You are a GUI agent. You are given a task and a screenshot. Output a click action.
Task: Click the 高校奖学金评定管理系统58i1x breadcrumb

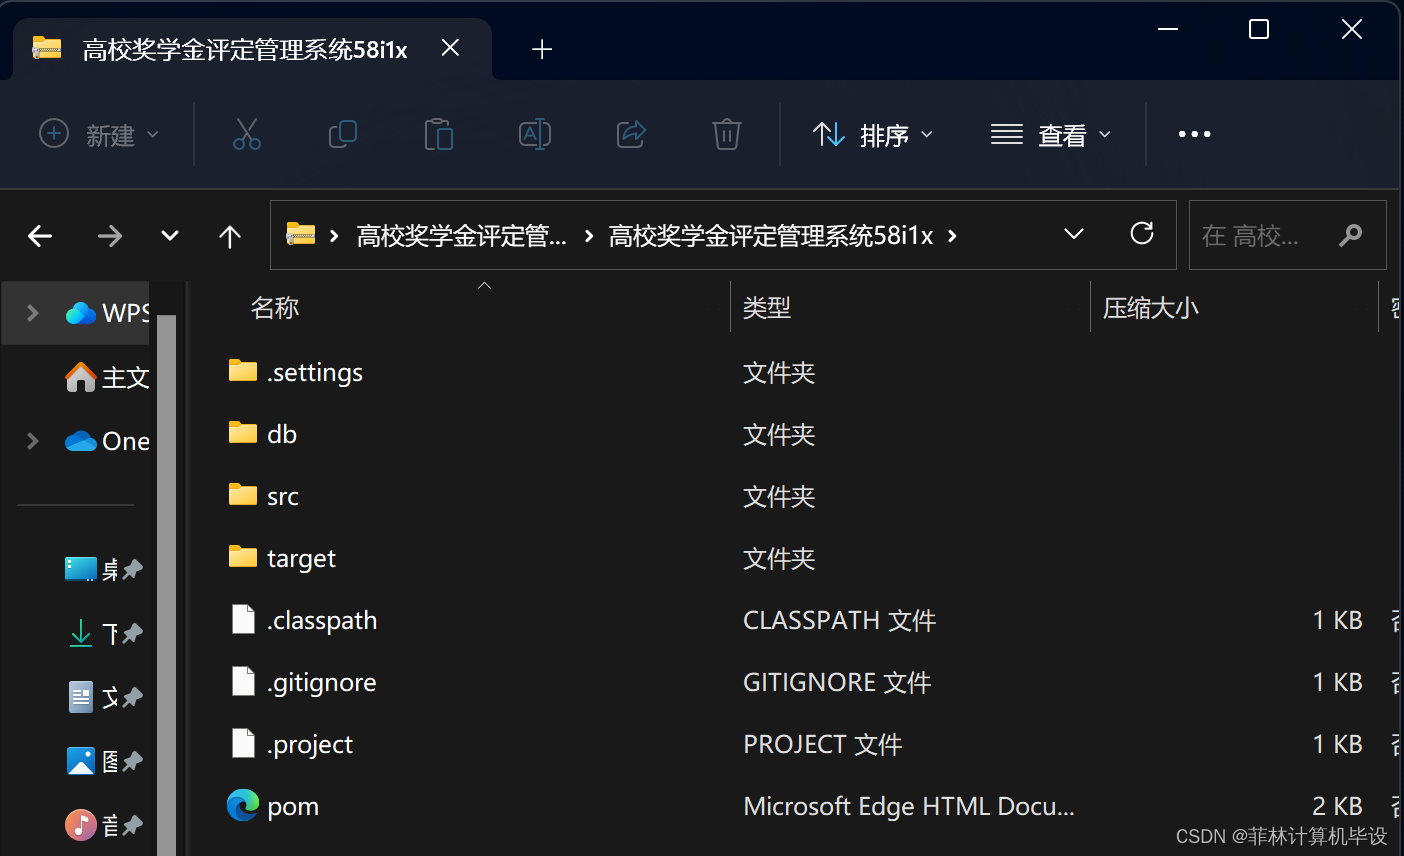(x=771, y=236)
